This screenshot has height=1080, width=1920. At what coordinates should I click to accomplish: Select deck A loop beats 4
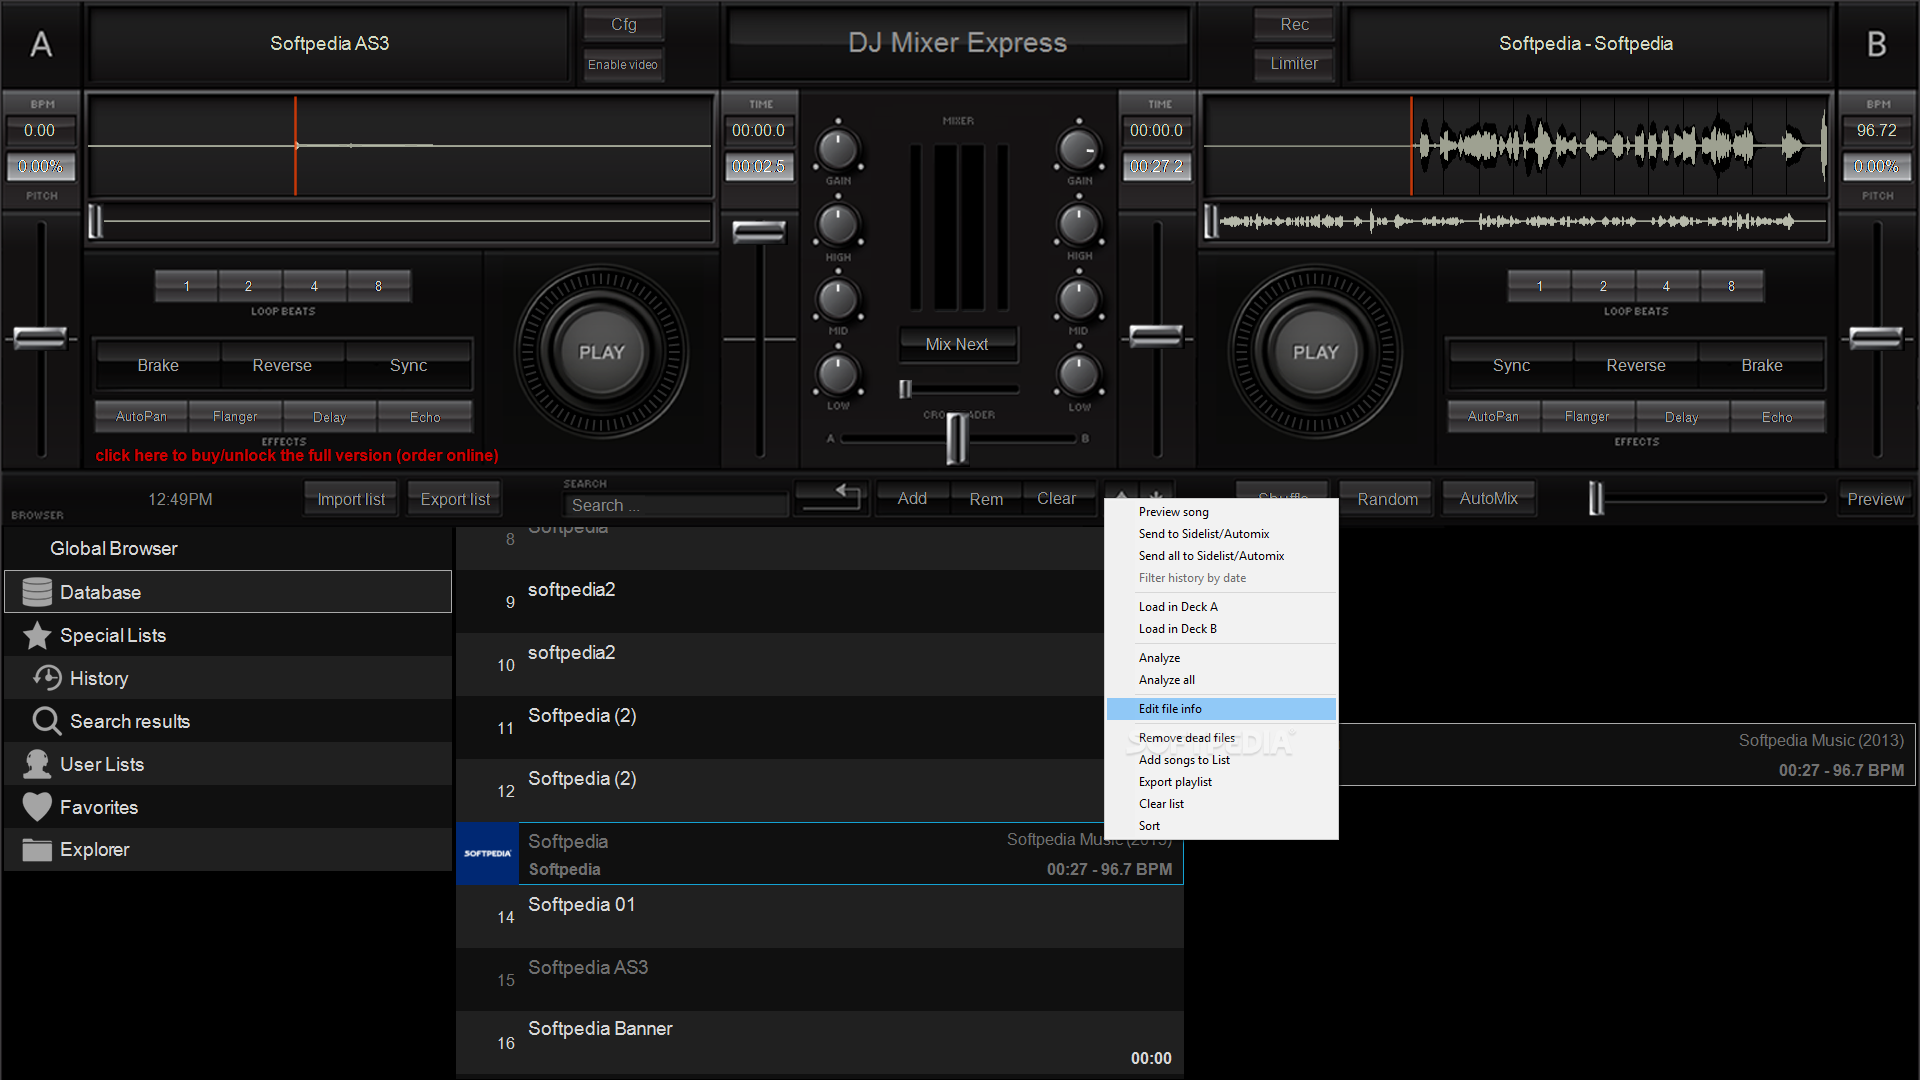click(314, 286)
